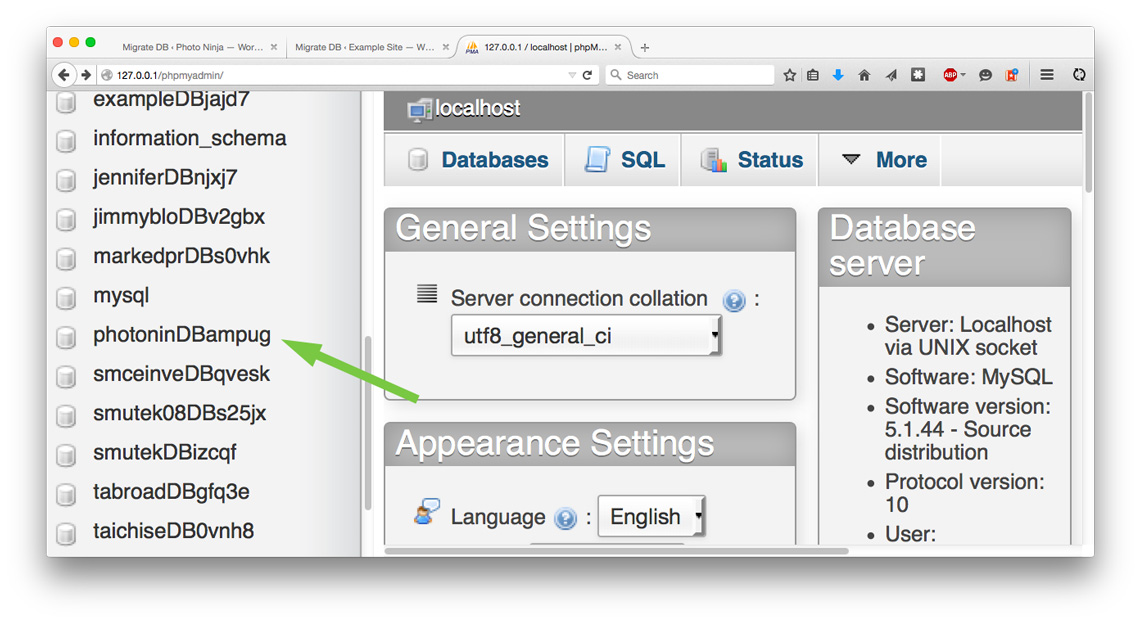The height and width of the screenshot is (622, 1140).
Task: Click the paper plane send icon
Action: tap(891, 74)
